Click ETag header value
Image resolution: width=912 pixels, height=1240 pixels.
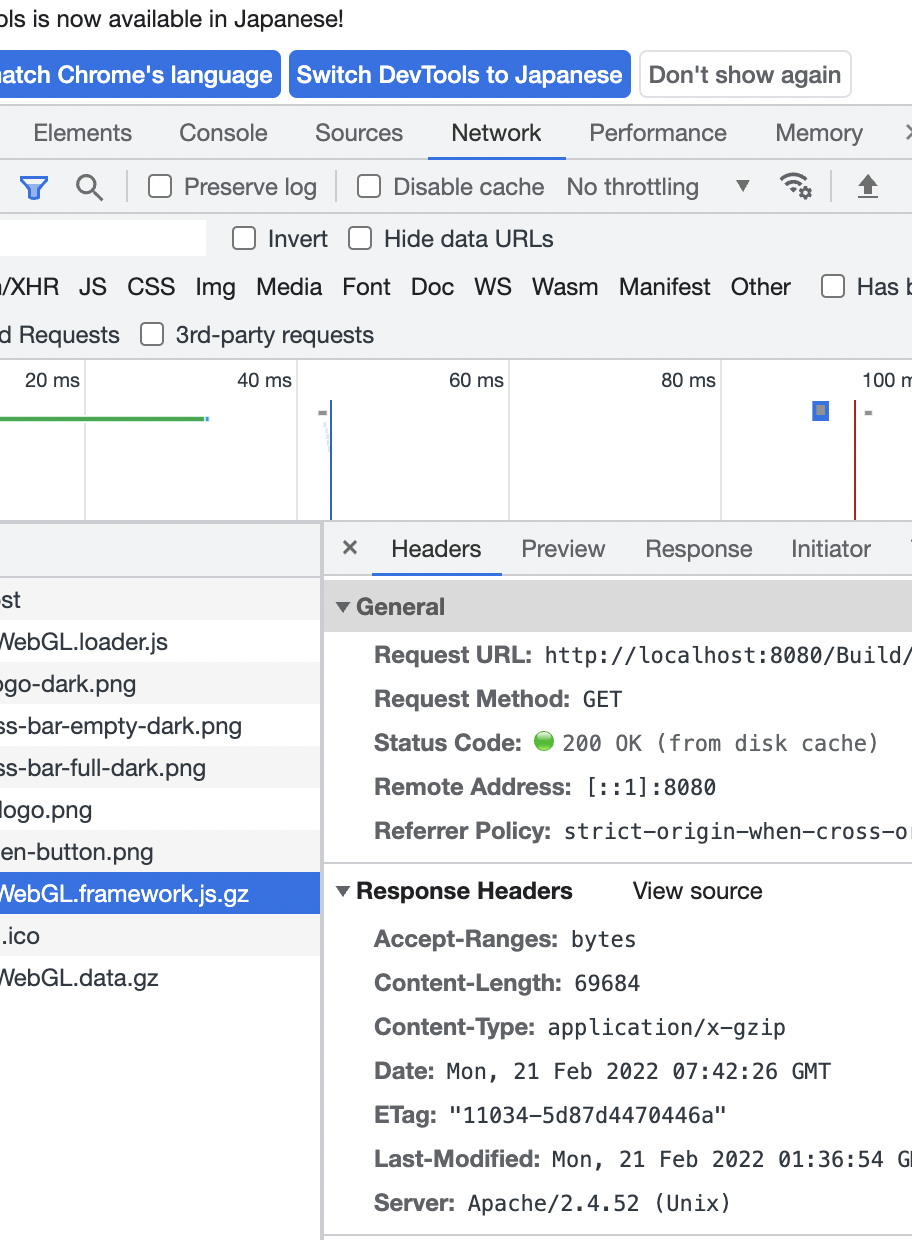click(x=587, y=1115)
